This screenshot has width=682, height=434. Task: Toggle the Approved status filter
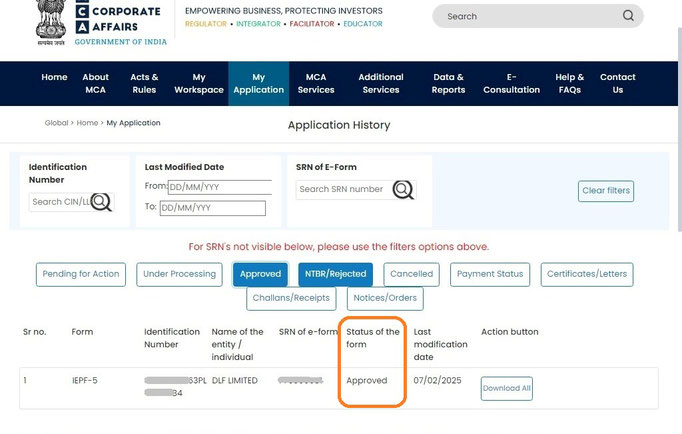[260, 274]
